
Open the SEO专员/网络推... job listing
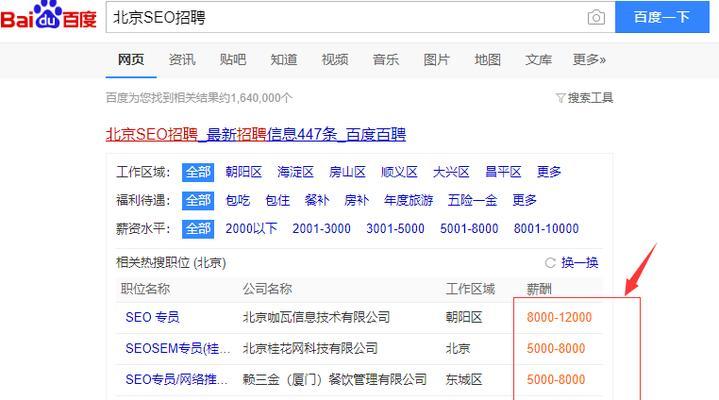coord(177,380)
